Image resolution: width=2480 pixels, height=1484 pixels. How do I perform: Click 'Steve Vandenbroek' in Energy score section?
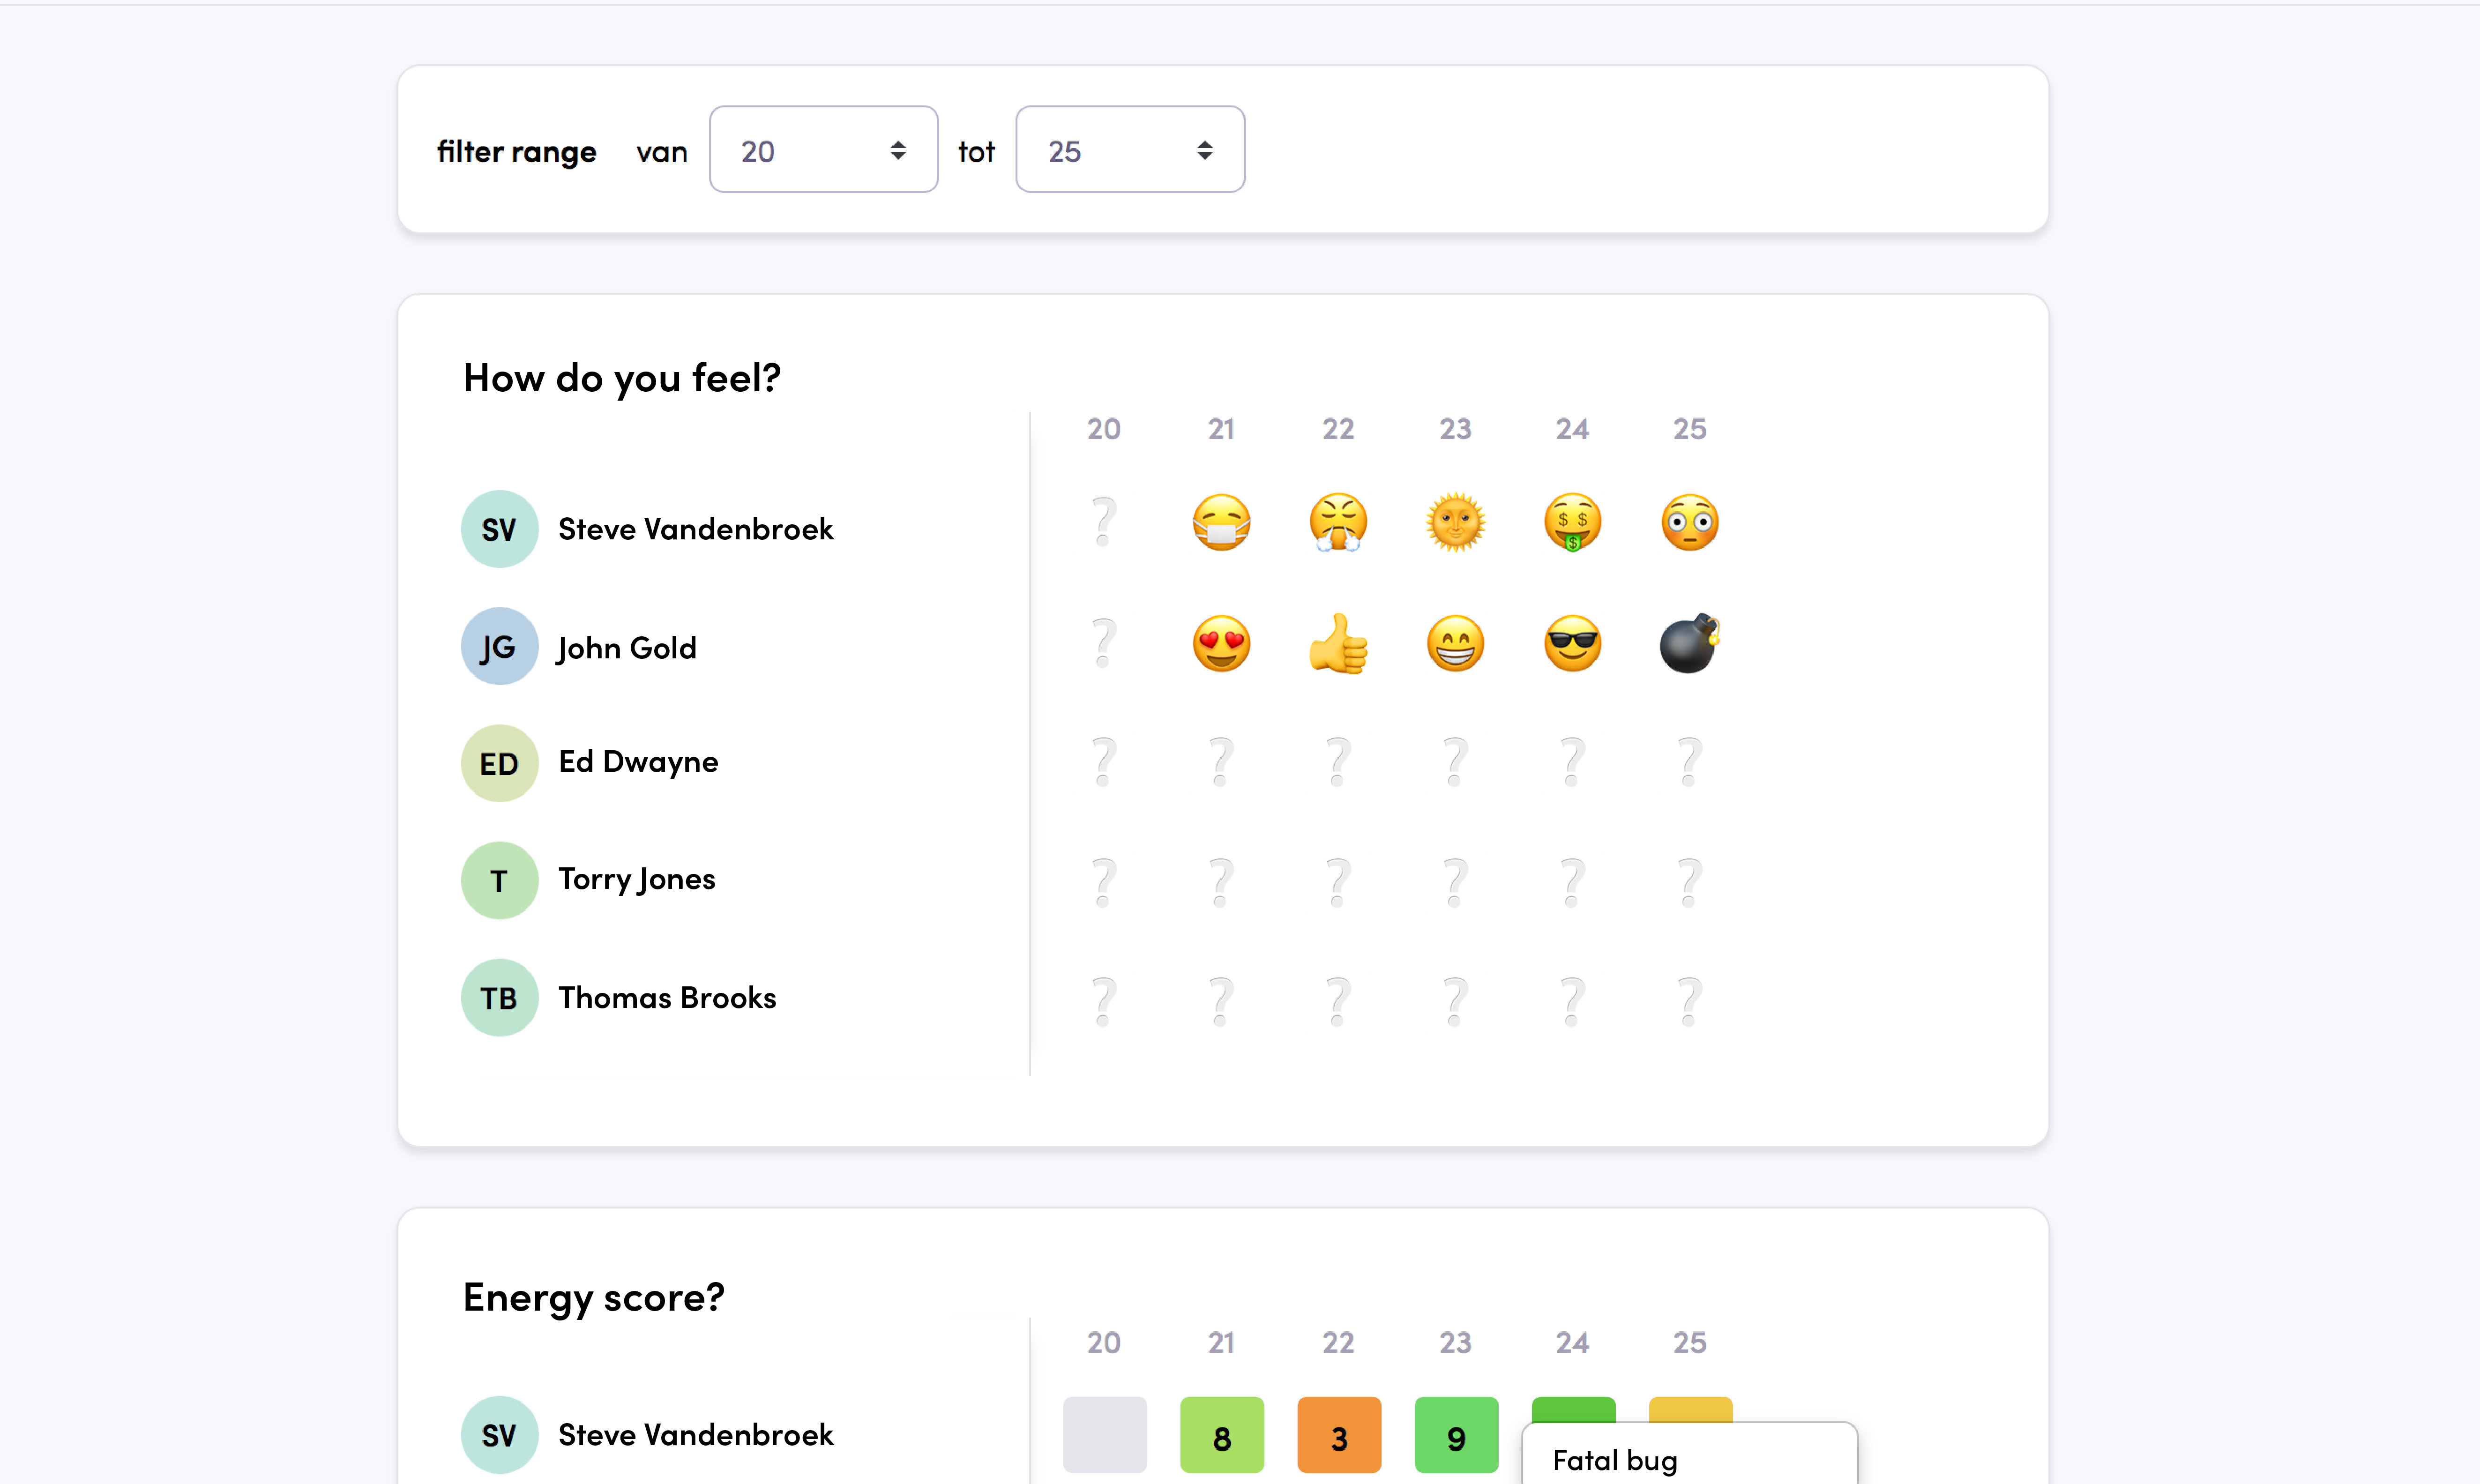click(696, 1435)
